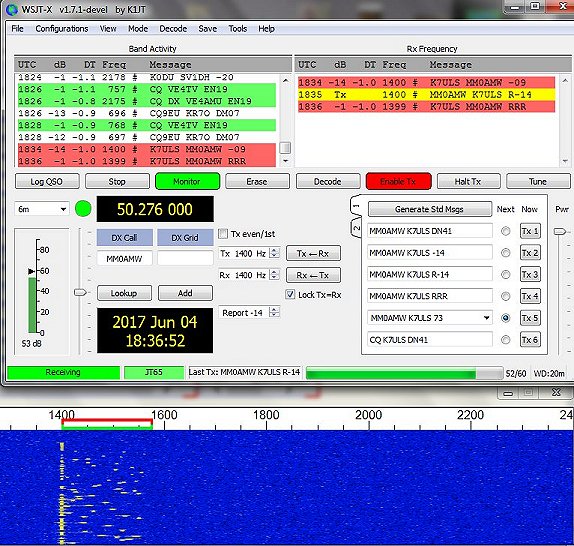
Task: Open the Decode menu
Action: click(173, 29)
